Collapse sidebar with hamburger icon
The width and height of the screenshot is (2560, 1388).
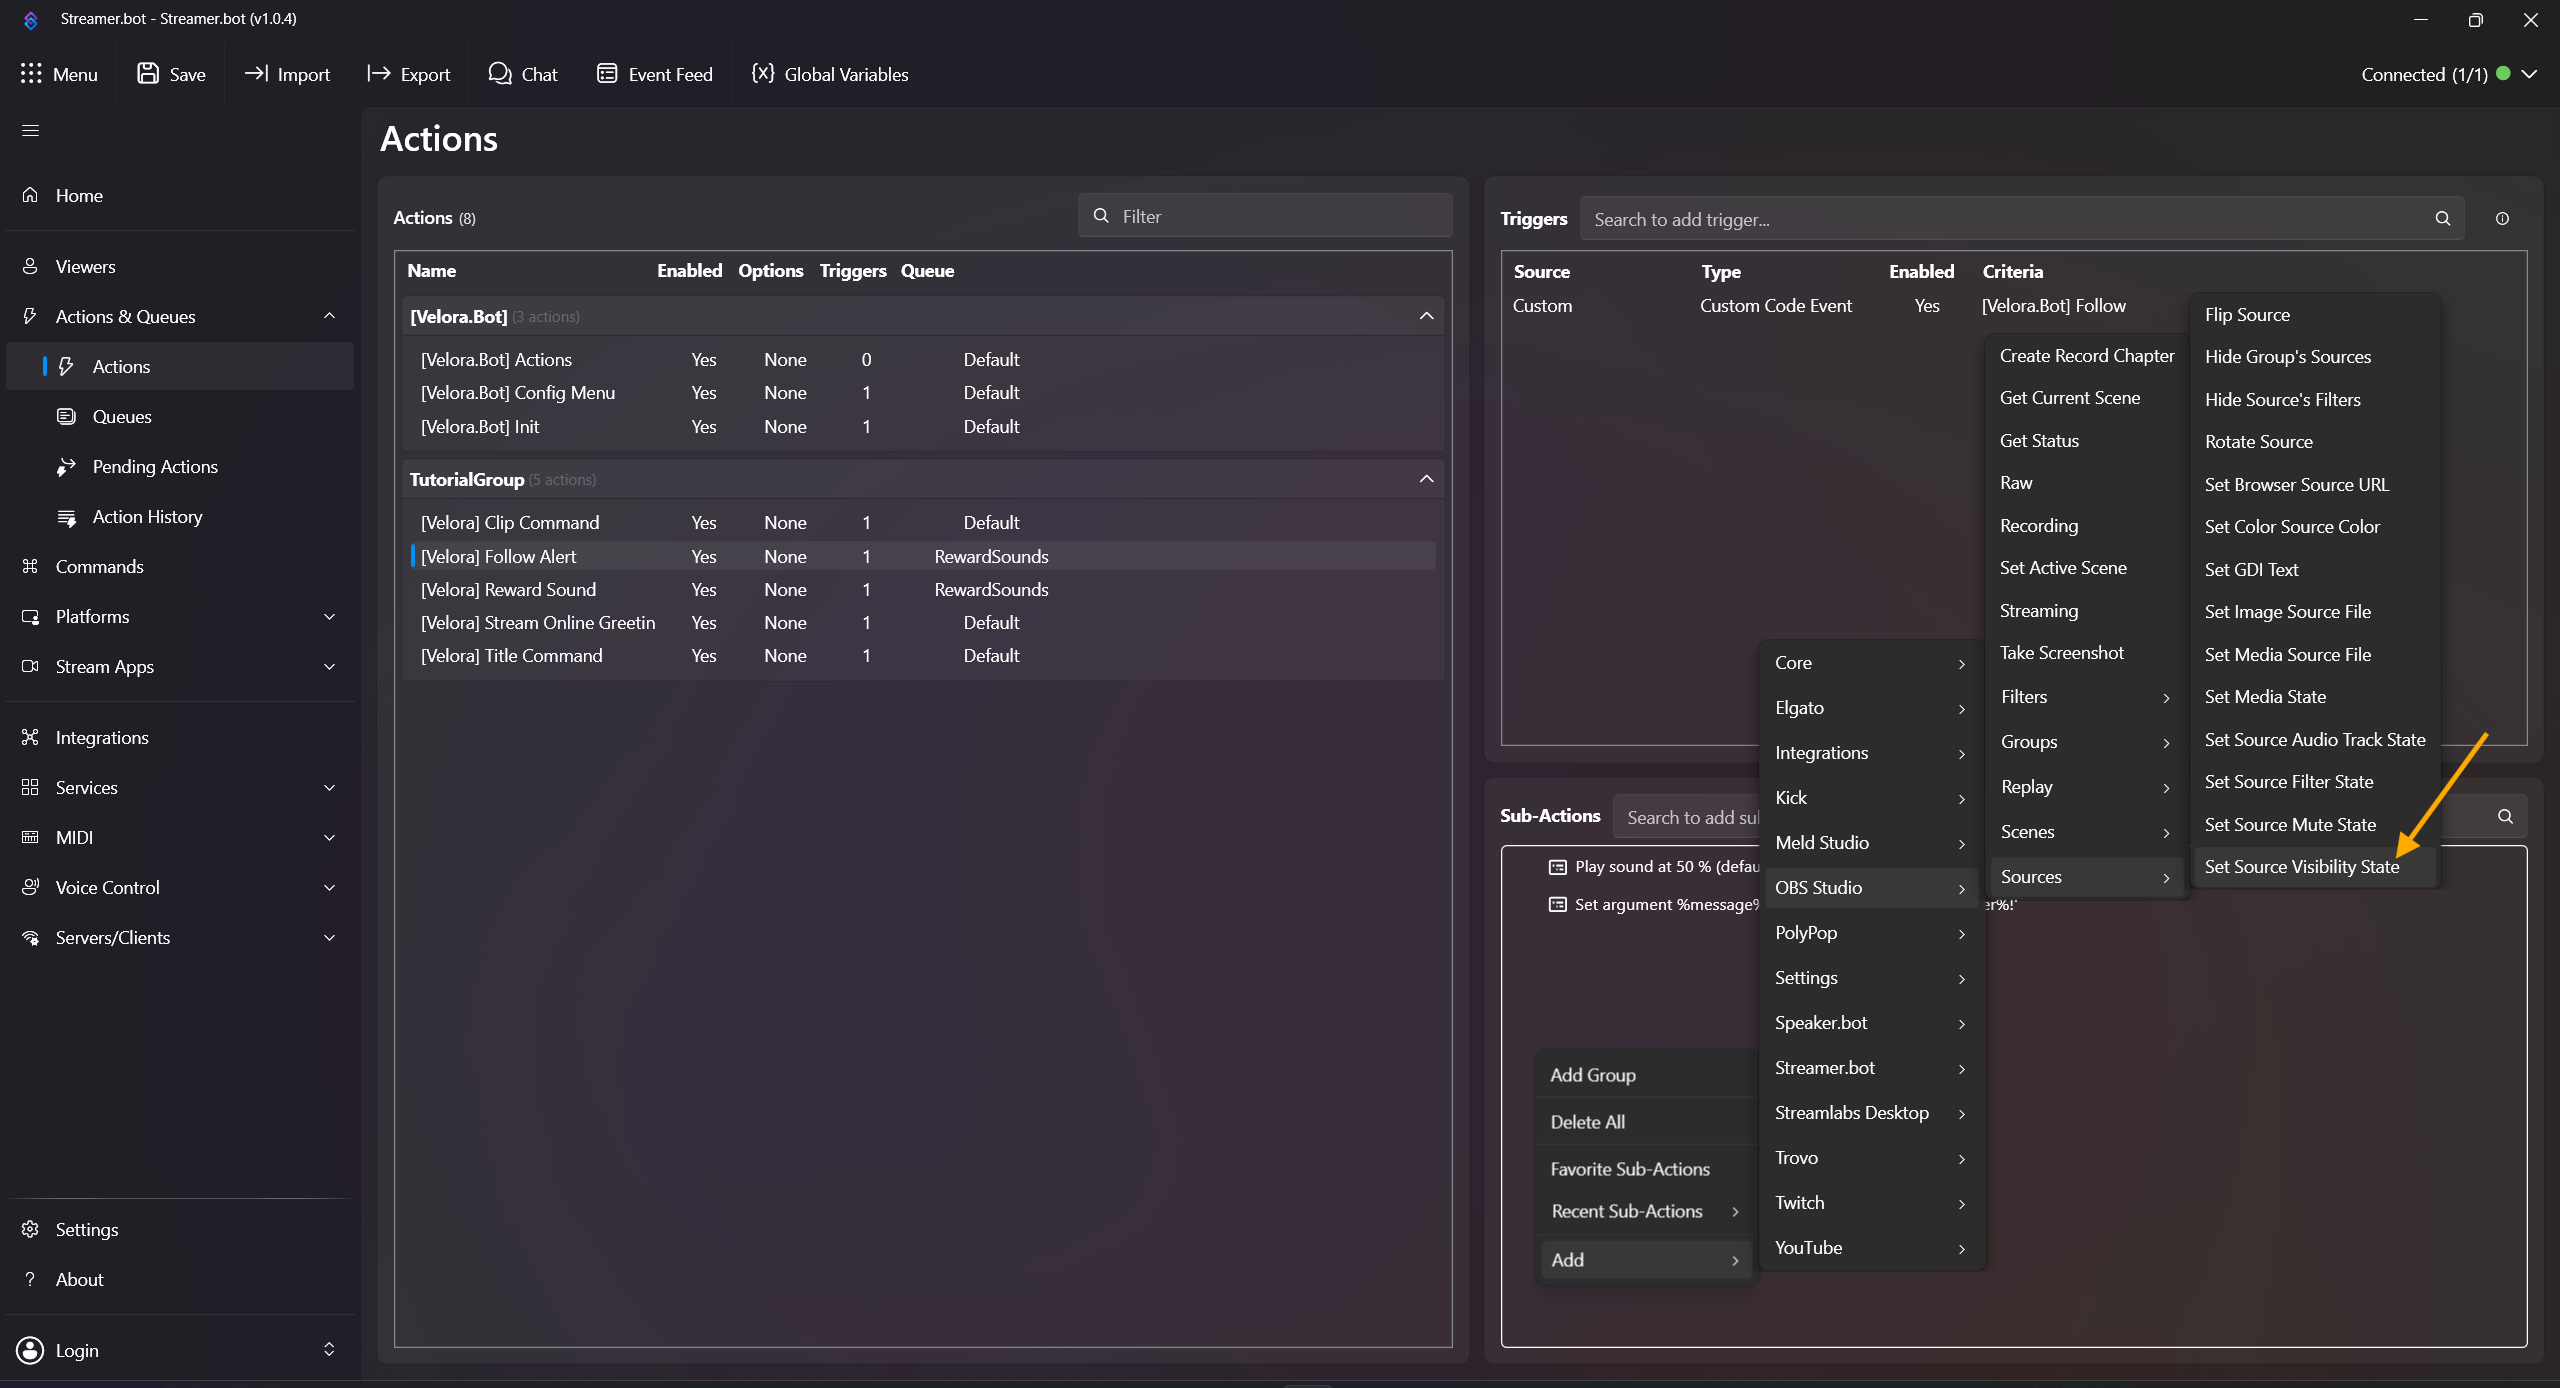coord(31,131)
